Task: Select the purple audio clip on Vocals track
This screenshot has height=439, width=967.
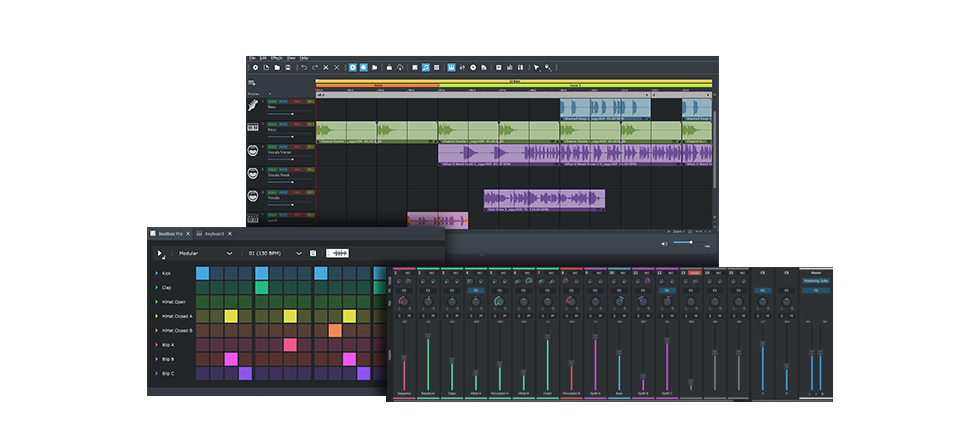Action: [544, 200]
